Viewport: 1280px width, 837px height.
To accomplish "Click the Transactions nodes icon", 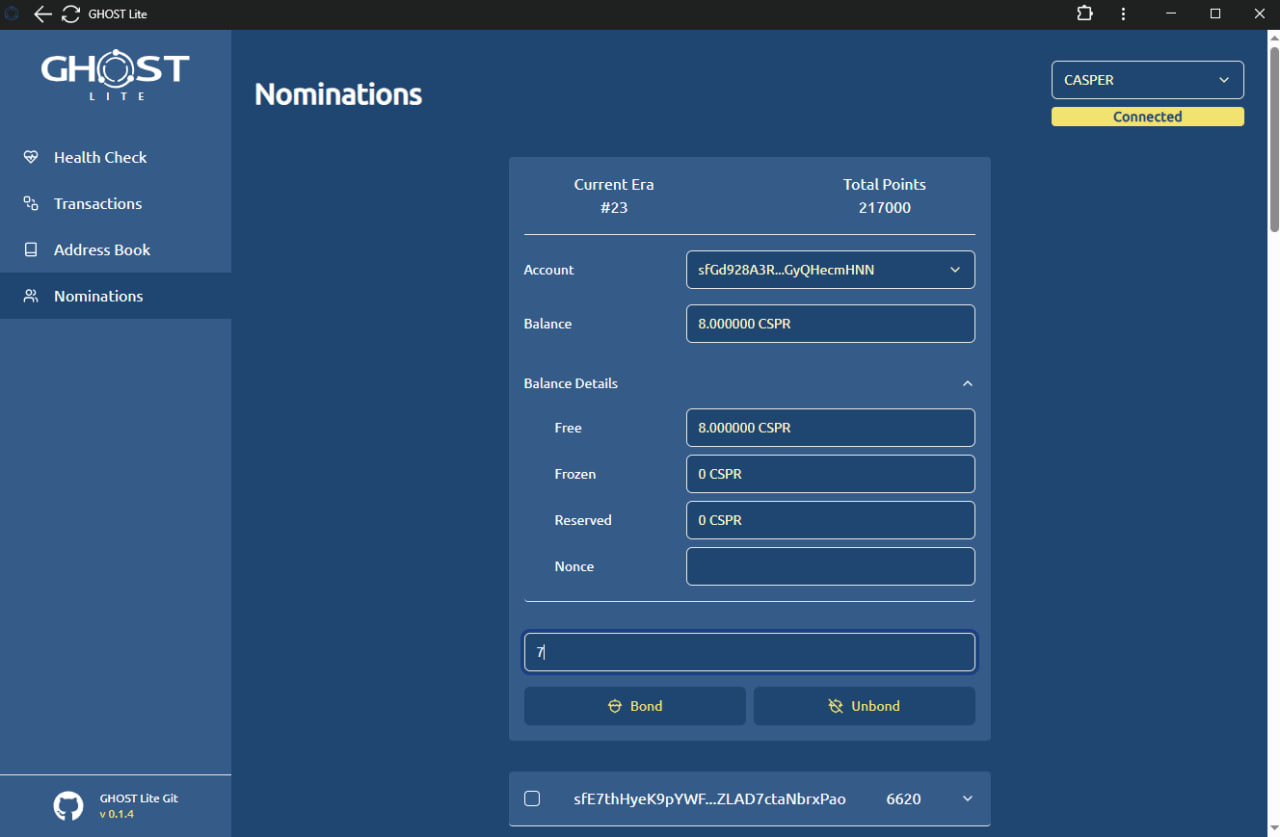I will 31,203.
